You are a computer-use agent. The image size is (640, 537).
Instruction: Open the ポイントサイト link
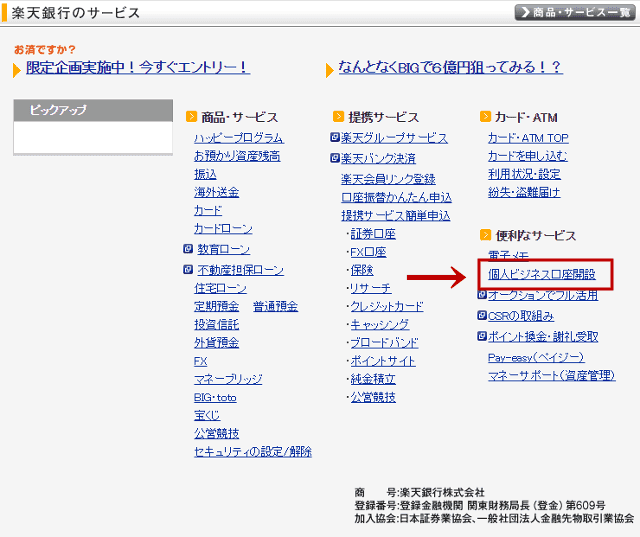(383, 361)
